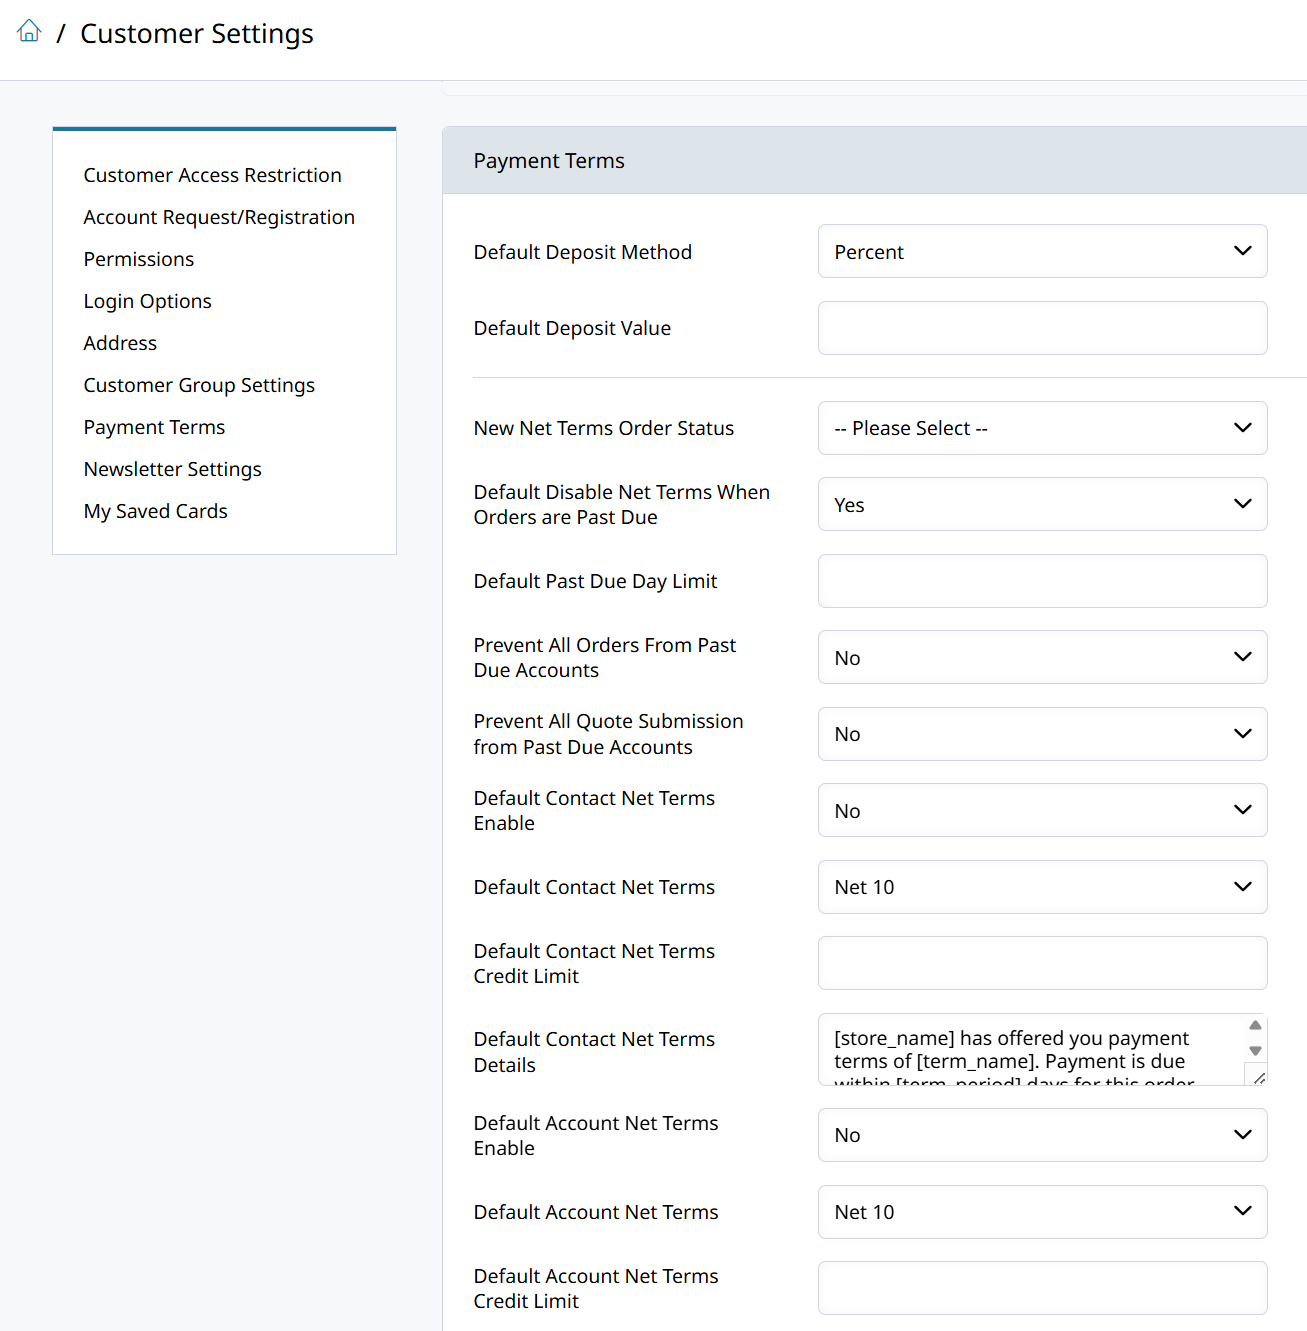Click Default Contact Net Terms Credit Limit field
Image resolution: width=1307 pixels, height=1331 pixels.
(x=1042, y=963)
